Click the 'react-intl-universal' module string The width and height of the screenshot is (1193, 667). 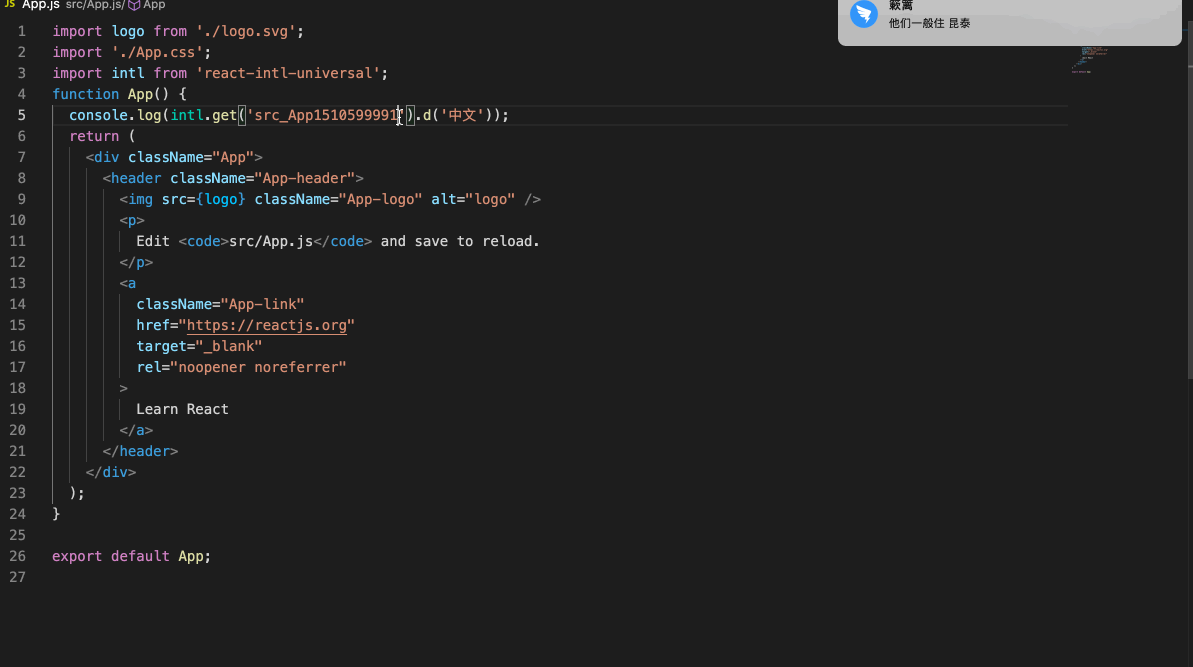[x=288, y=73]
